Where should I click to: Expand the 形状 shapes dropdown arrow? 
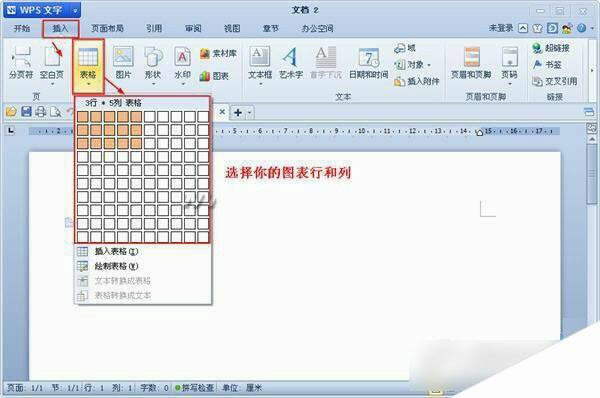(x=153, y=84)
